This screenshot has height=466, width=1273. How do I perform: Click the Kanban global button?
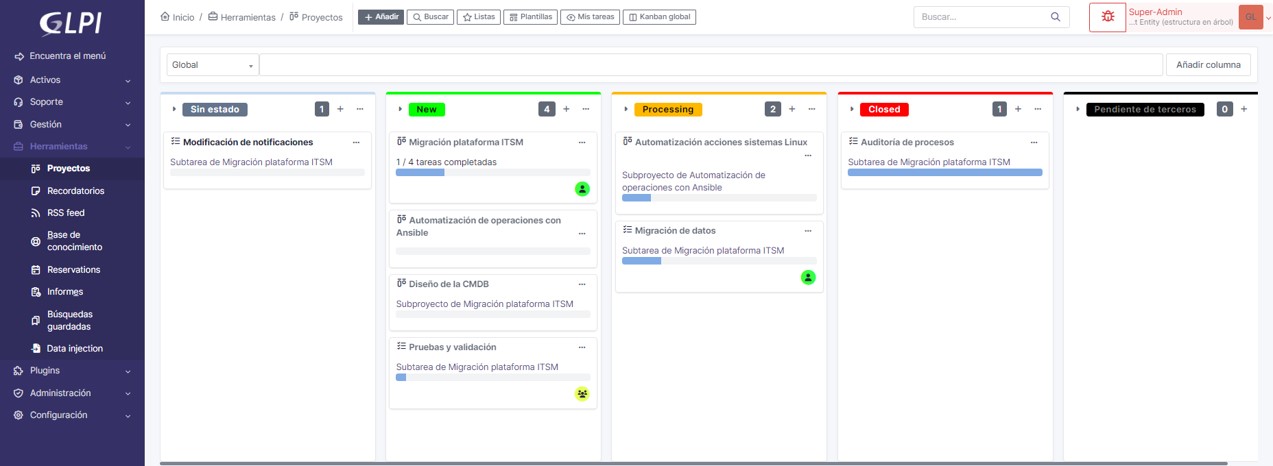click(x=659, y=17)
